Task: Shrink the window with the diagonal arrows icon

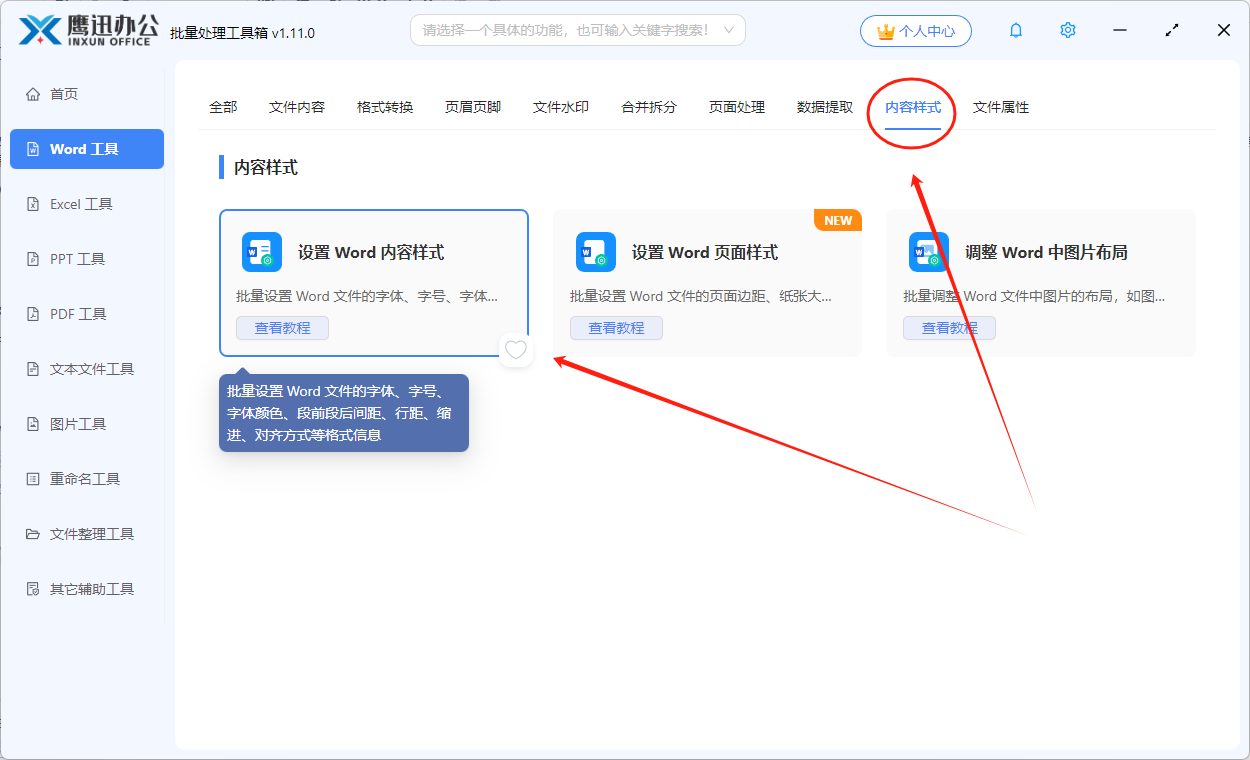Action: coord(1172,31)
